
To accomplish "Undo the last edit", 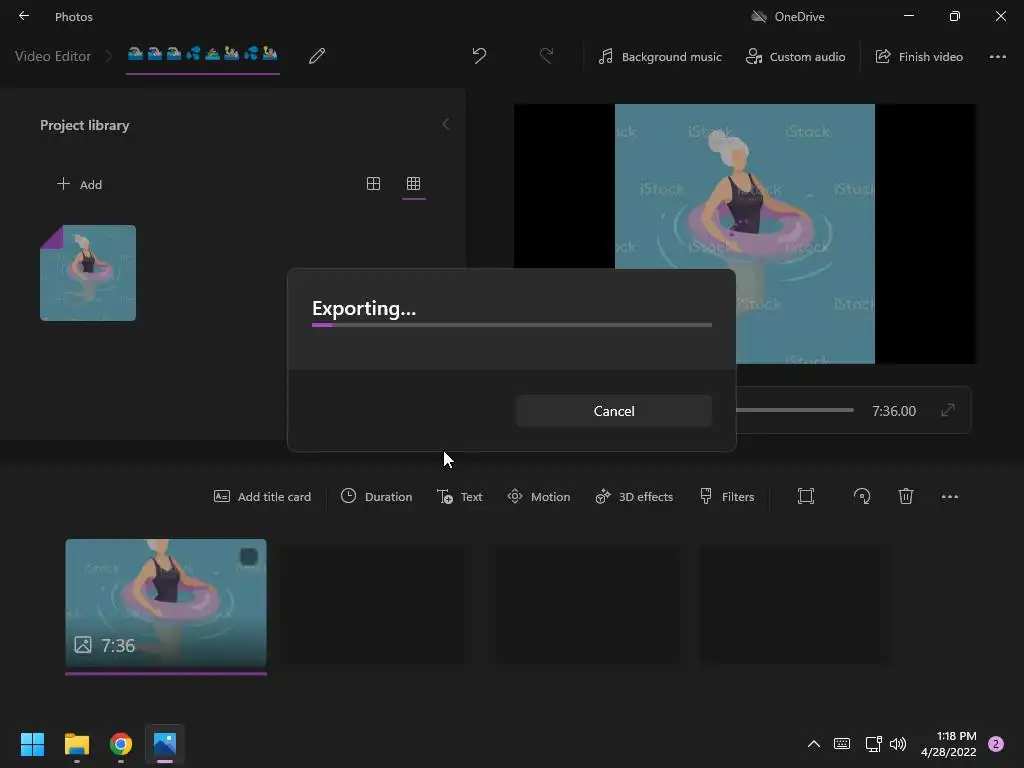I will 479,56.
